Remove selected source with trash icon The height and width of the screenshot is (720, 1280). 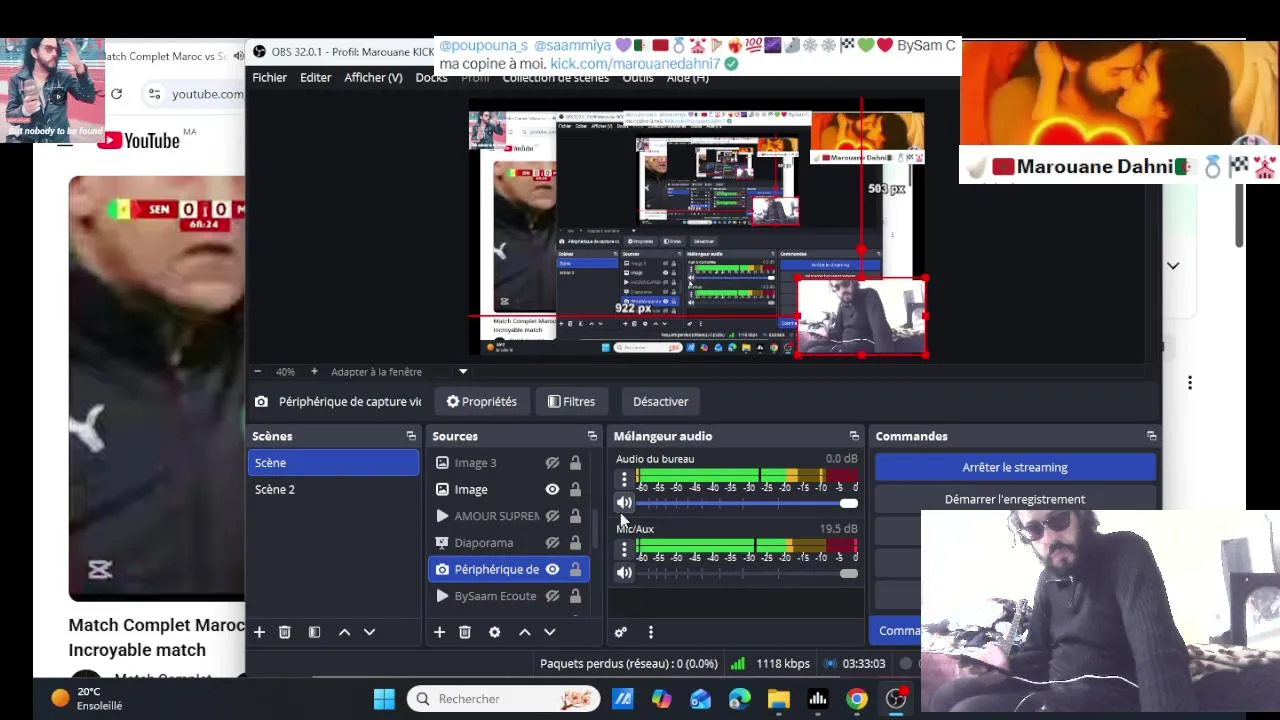(465, 632)
